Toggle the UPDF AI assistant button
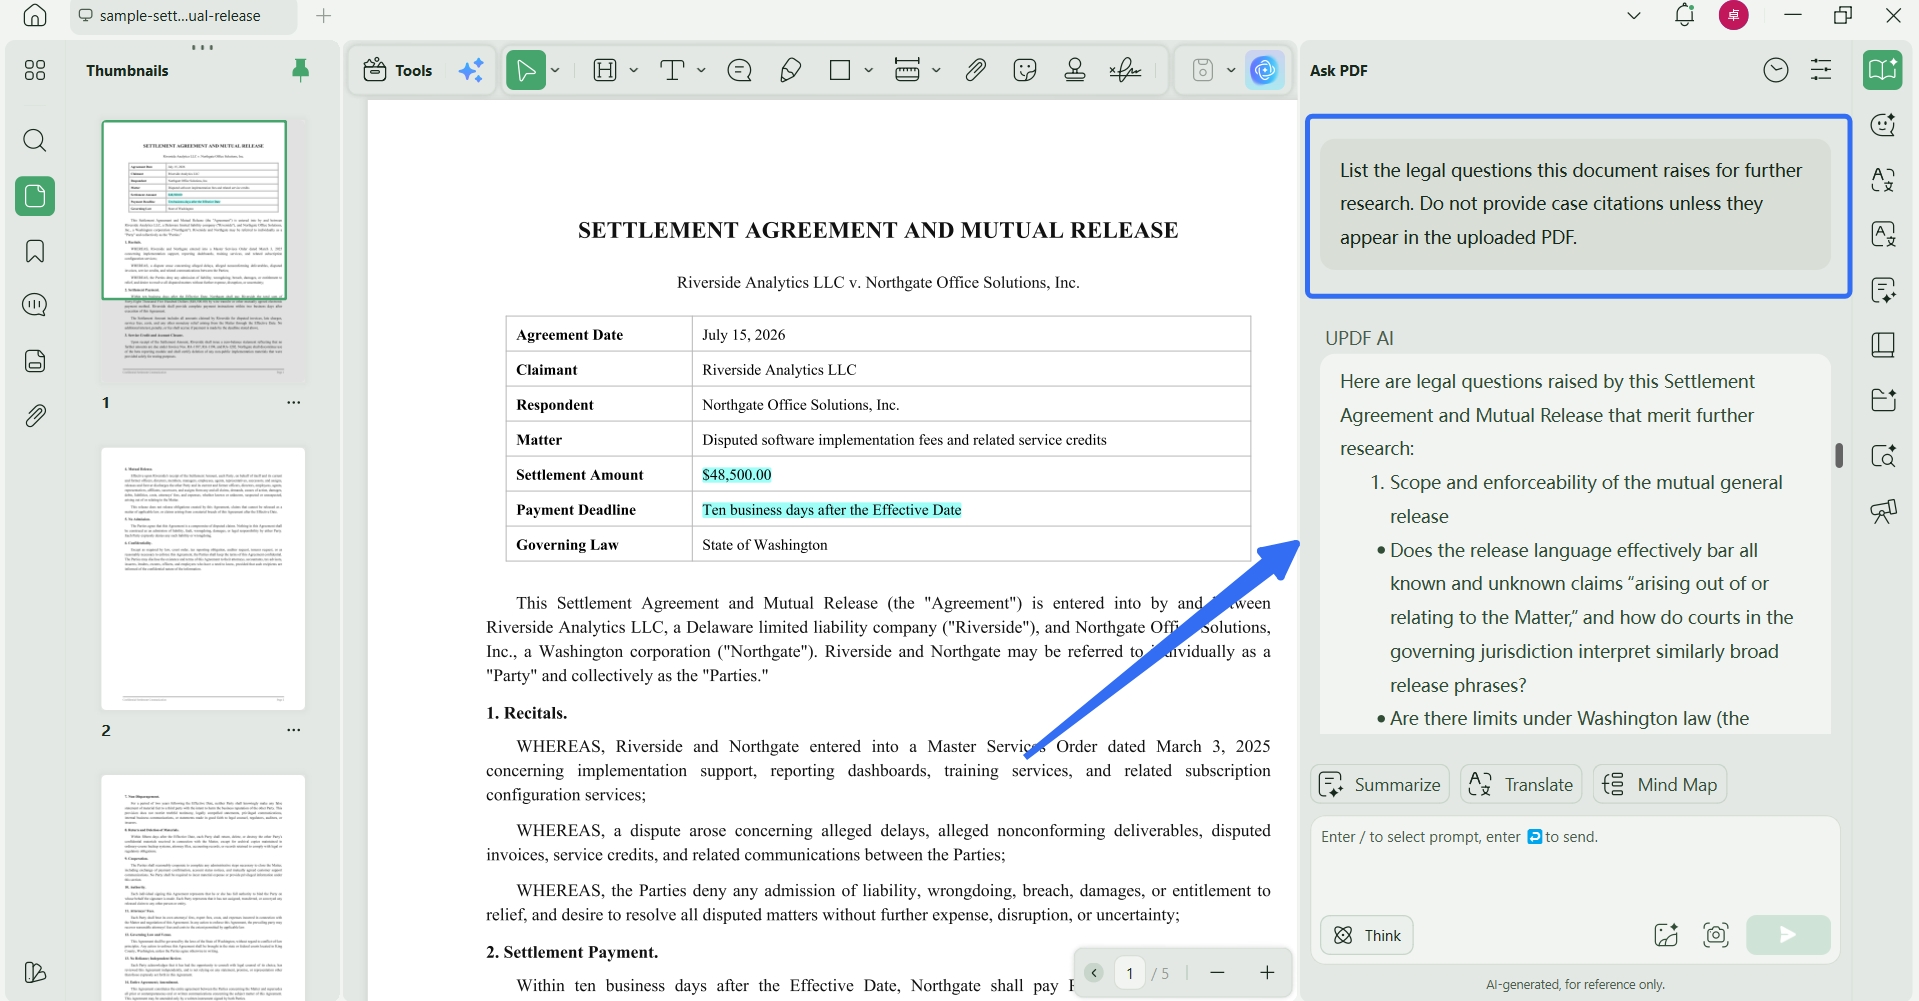The width and height of the screenshot is (1919, 1001). pyautogui.click(x=1265, y=70)
